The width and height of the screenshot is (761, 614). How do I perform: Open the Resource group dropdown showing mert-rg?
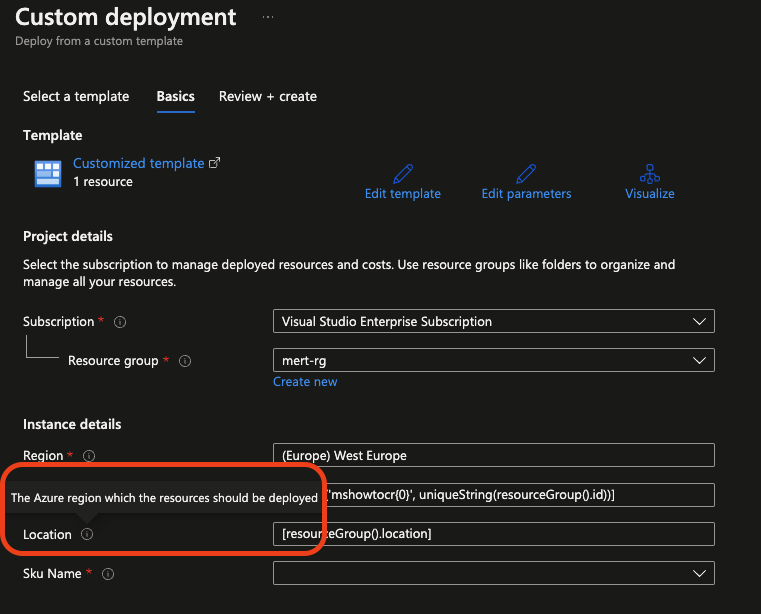tap(494, 360)
